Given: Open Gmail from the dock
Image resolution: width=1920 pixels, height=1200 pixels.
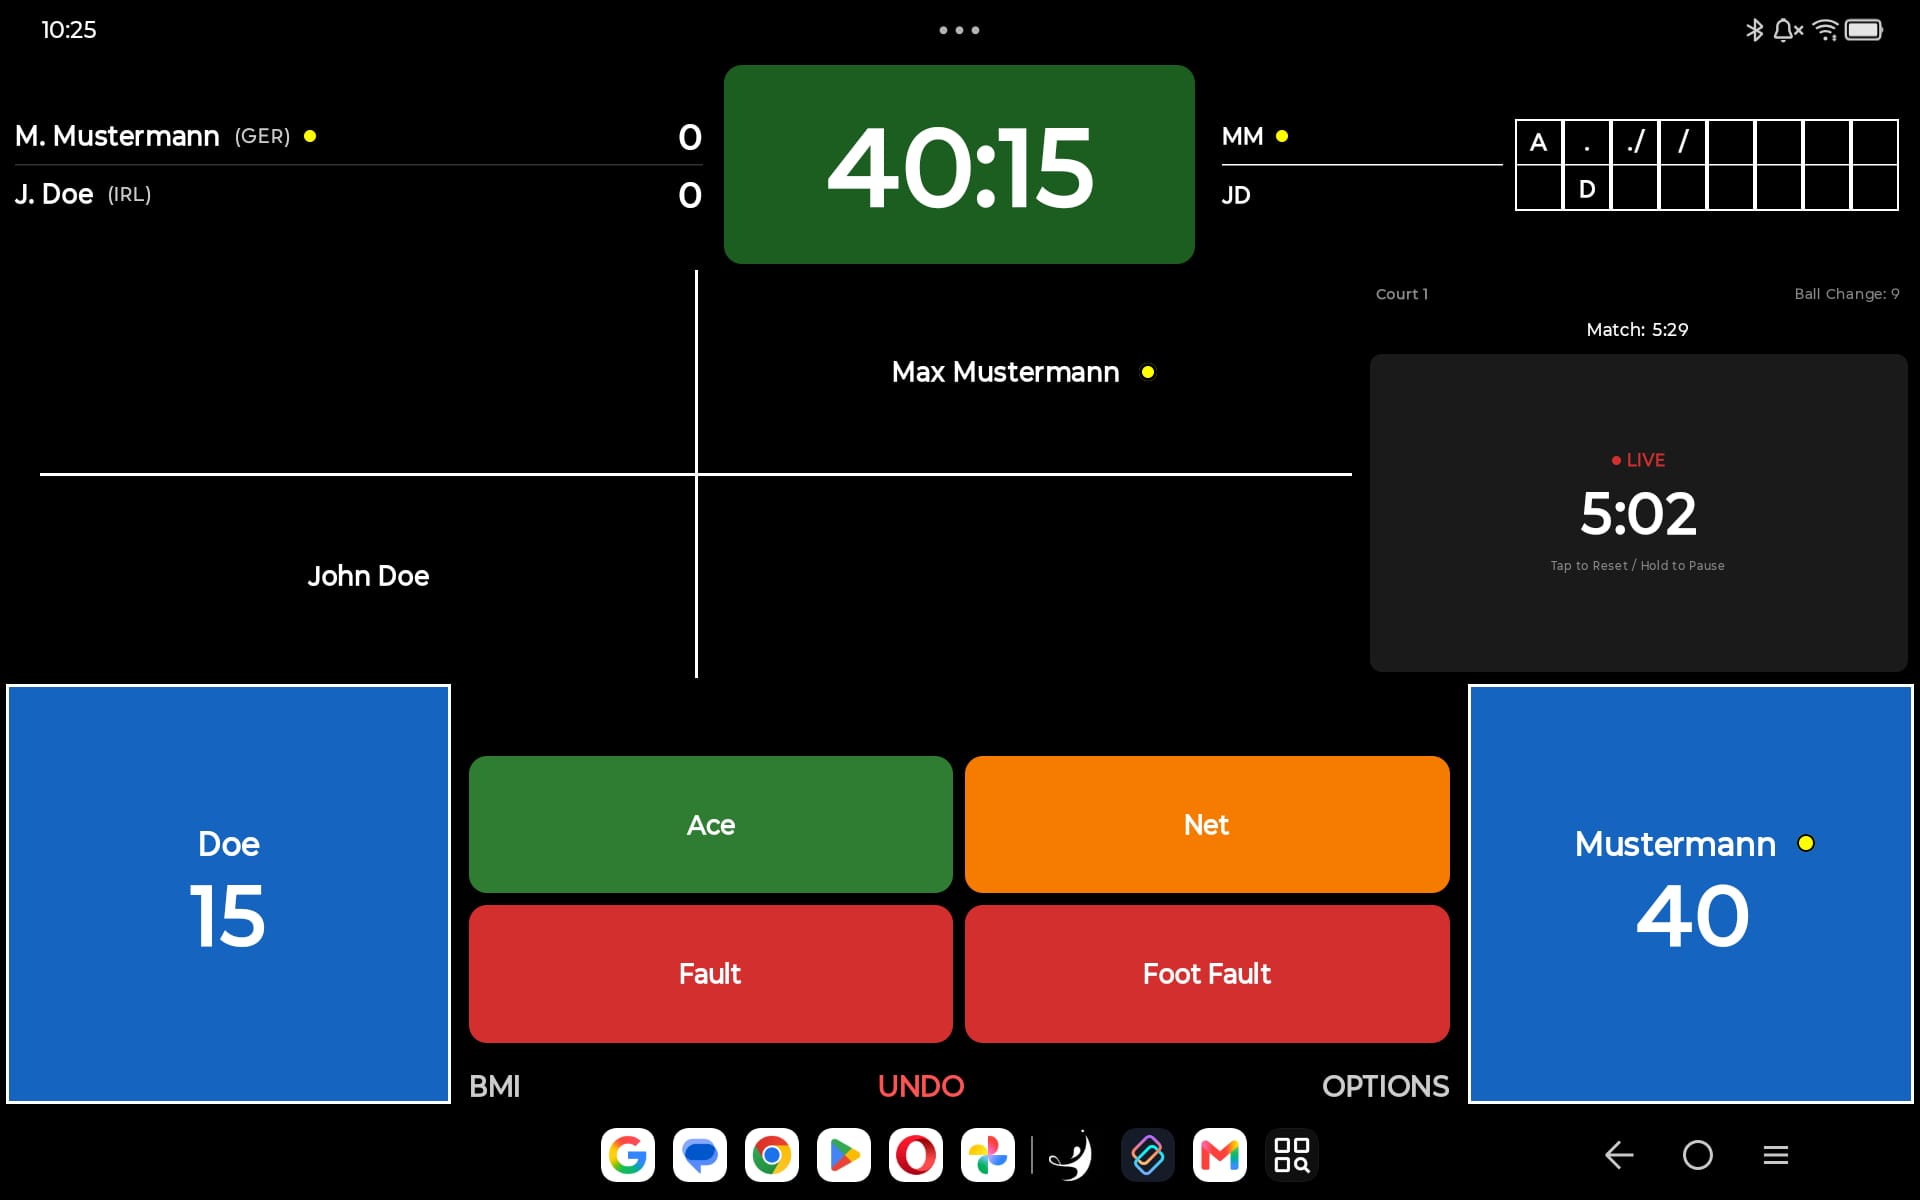Looking at the screenshot, I should pyautogui.click(x=1219, y=1155).
